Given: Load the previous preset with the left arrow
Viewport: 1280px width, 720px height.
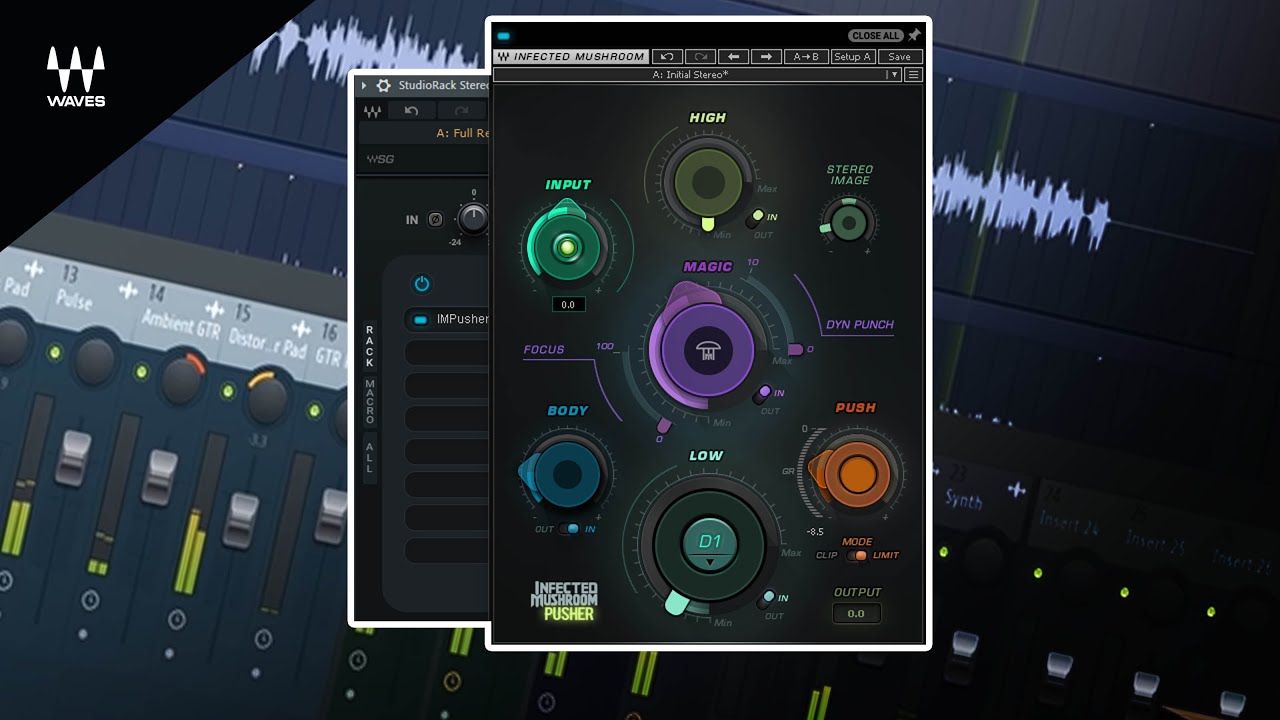Looking at the screenshot, I should [x=733, y=57].
